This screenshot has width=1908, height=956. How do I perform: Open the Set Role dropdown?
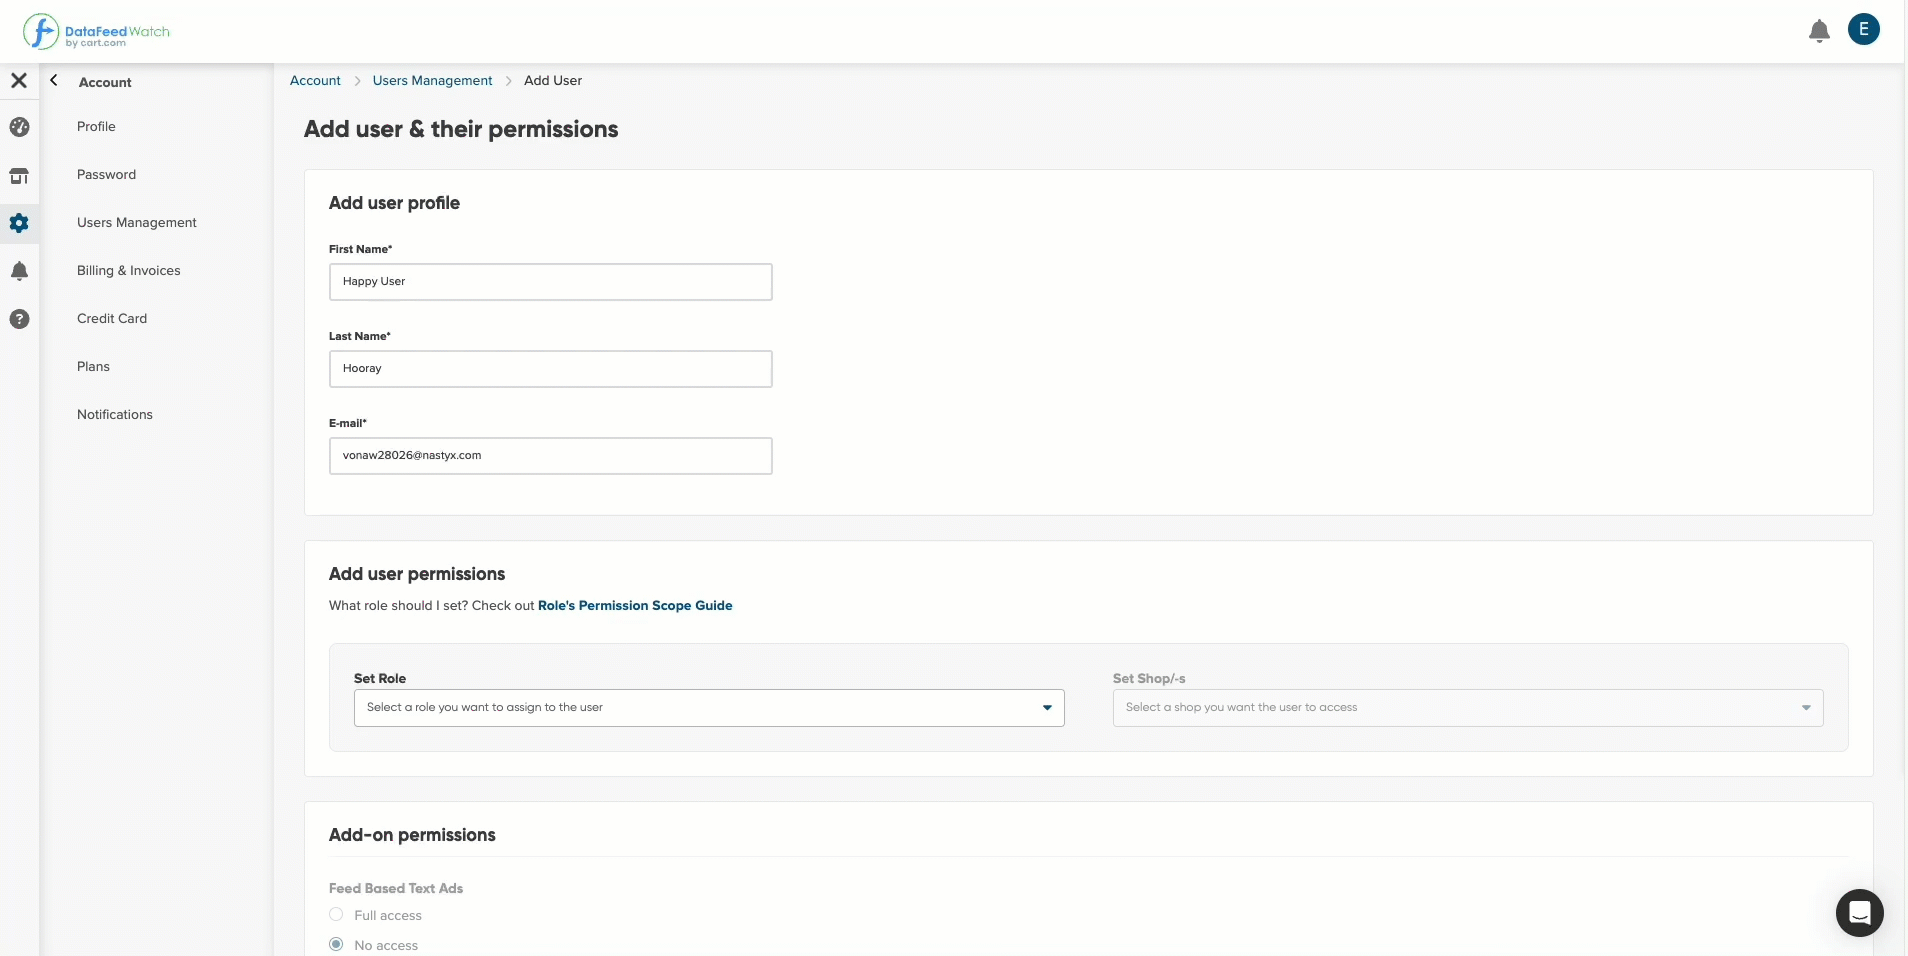709,708
